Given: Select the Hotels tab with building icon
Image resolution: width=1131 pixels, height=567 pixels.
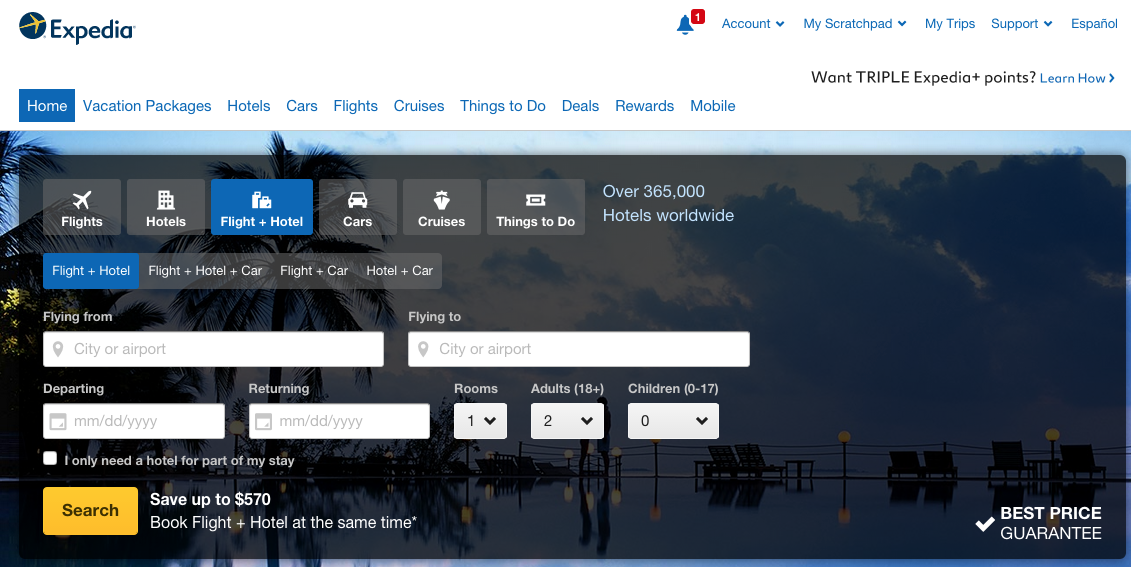Looking at the screenshot, I should point(166,207).
